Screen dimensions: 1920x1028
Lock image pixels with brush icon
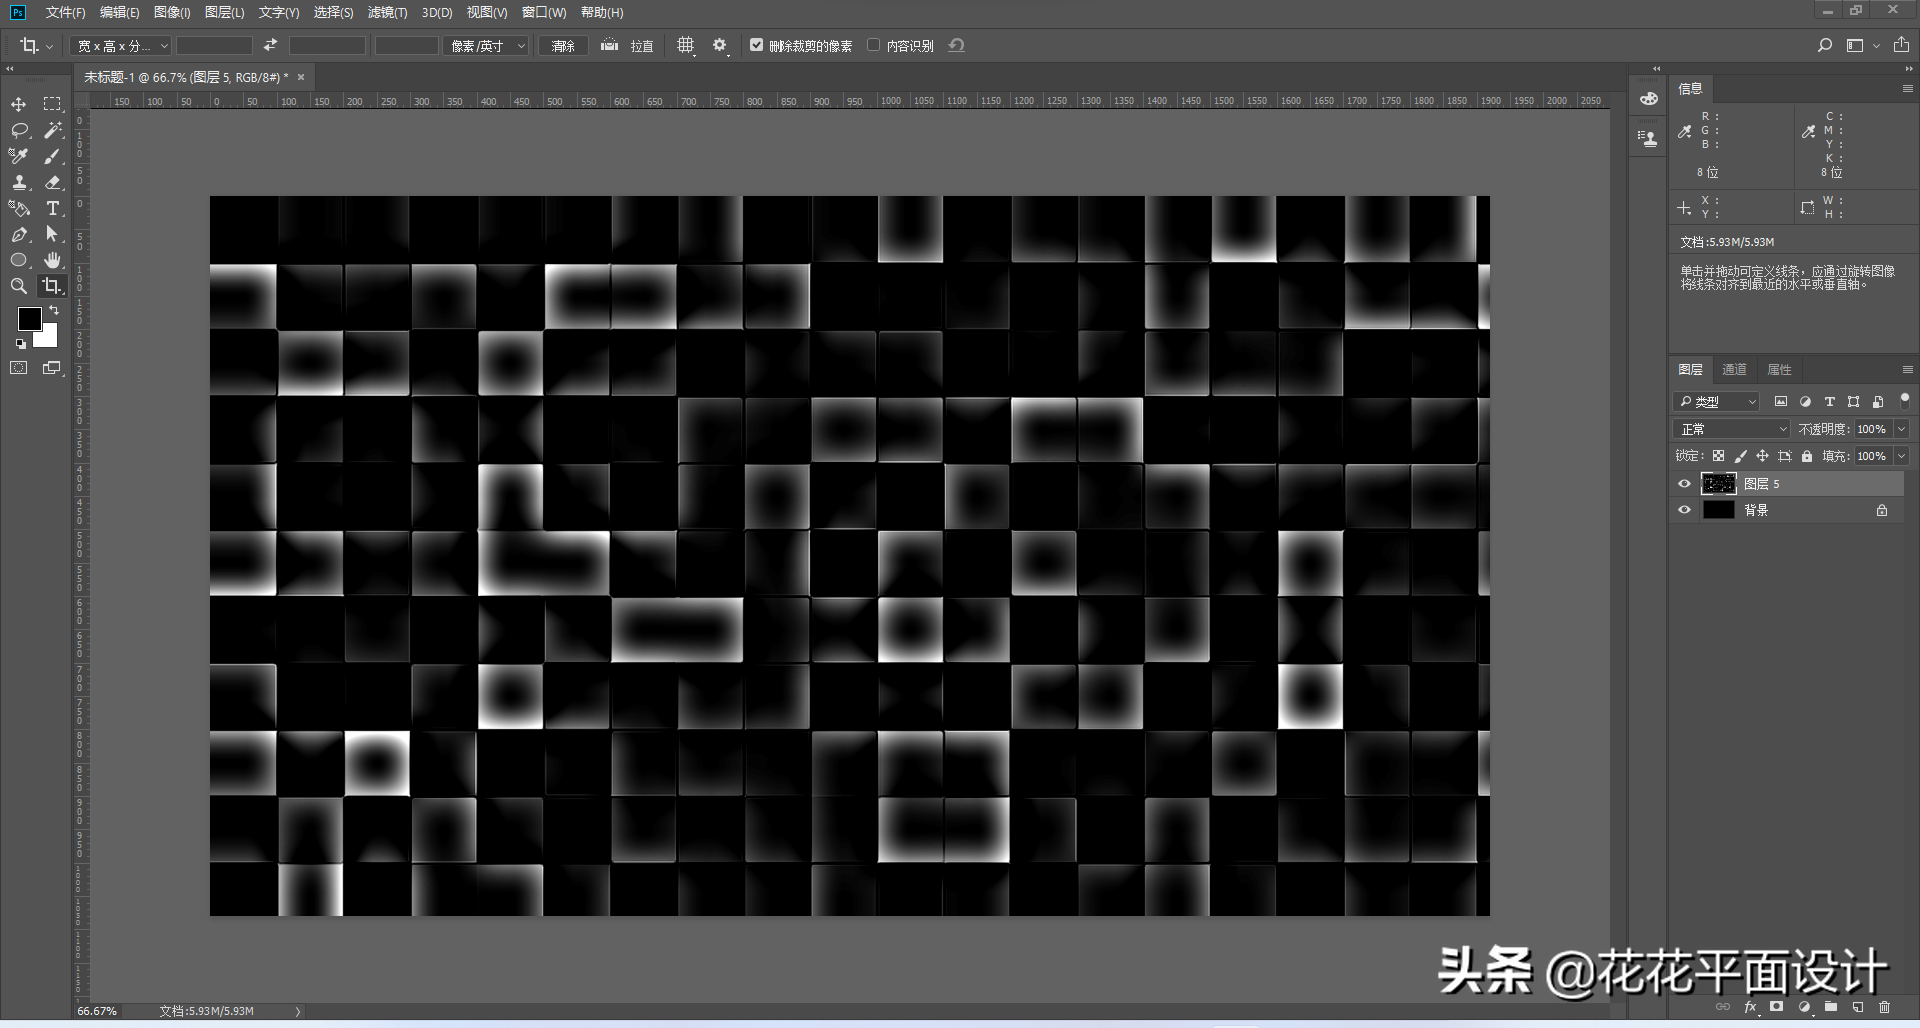1740,456
